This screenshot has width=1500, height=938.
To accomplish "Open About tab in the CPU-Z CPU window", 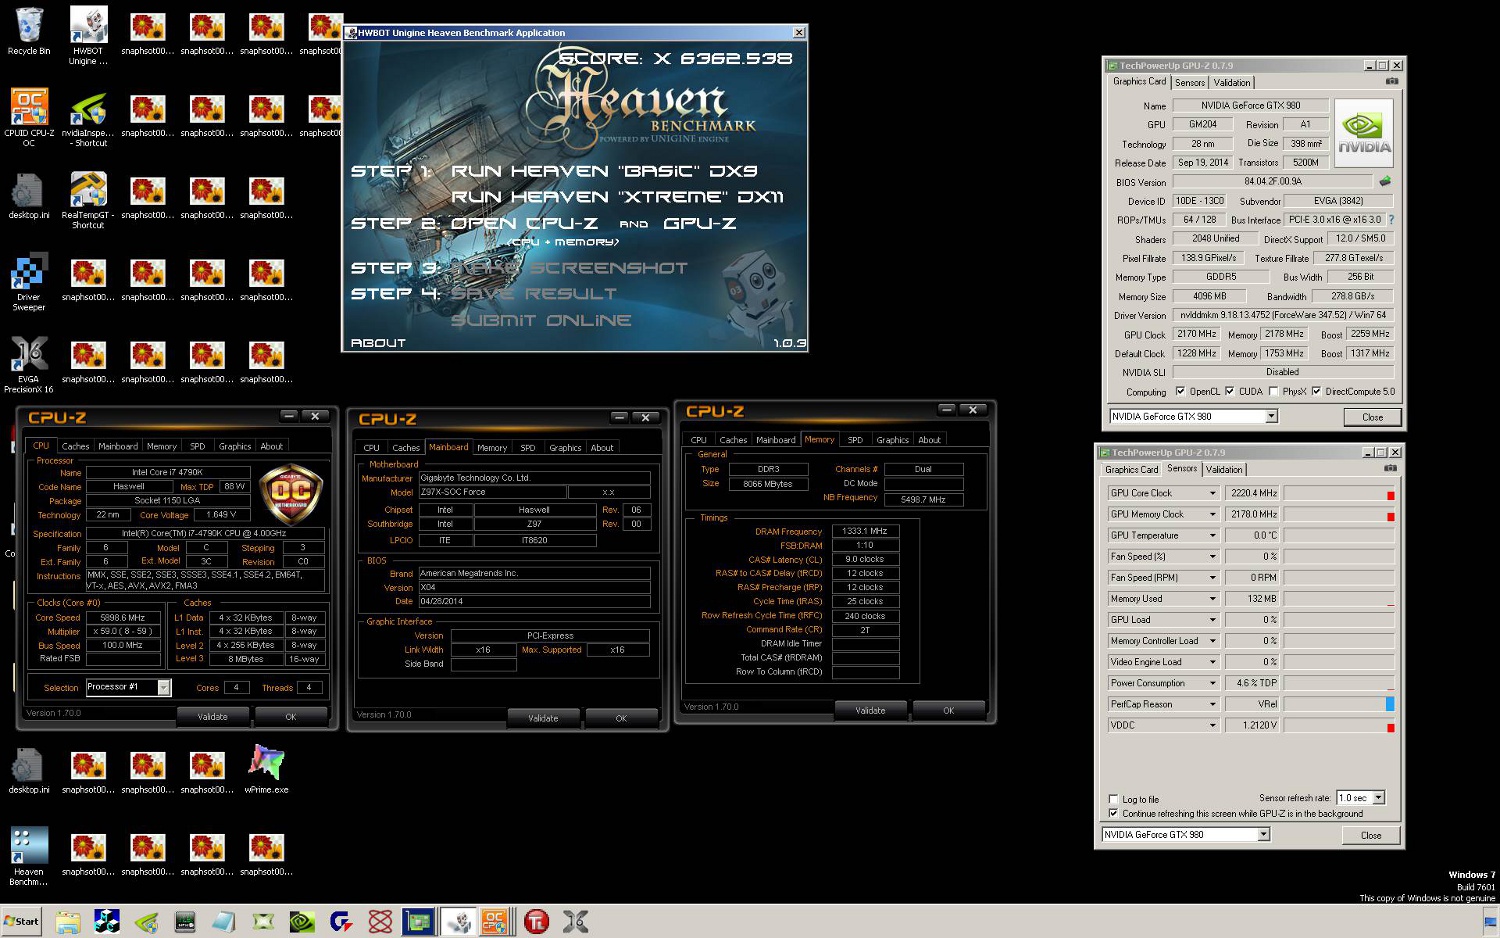I will point(271,446).
